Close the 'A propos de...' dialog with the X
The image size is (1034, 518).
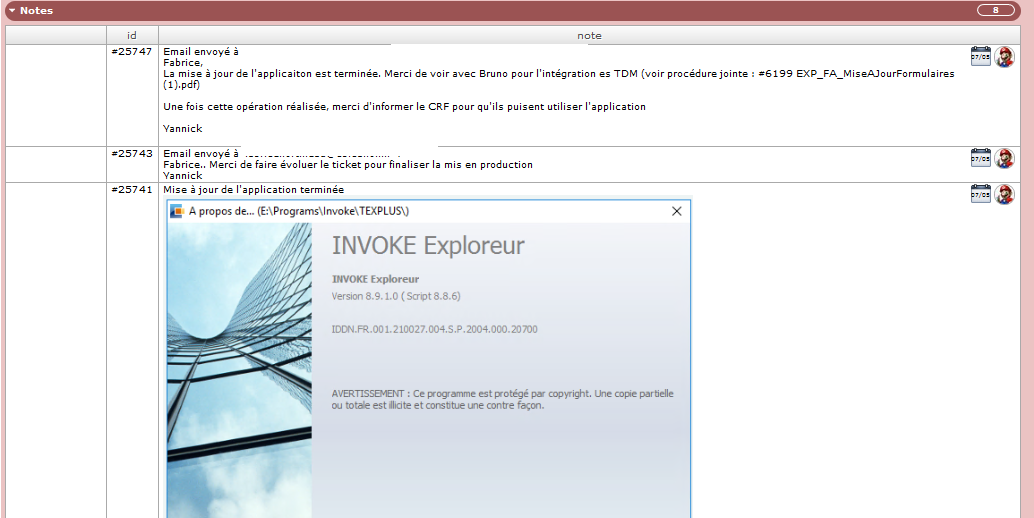click(676, 211)
